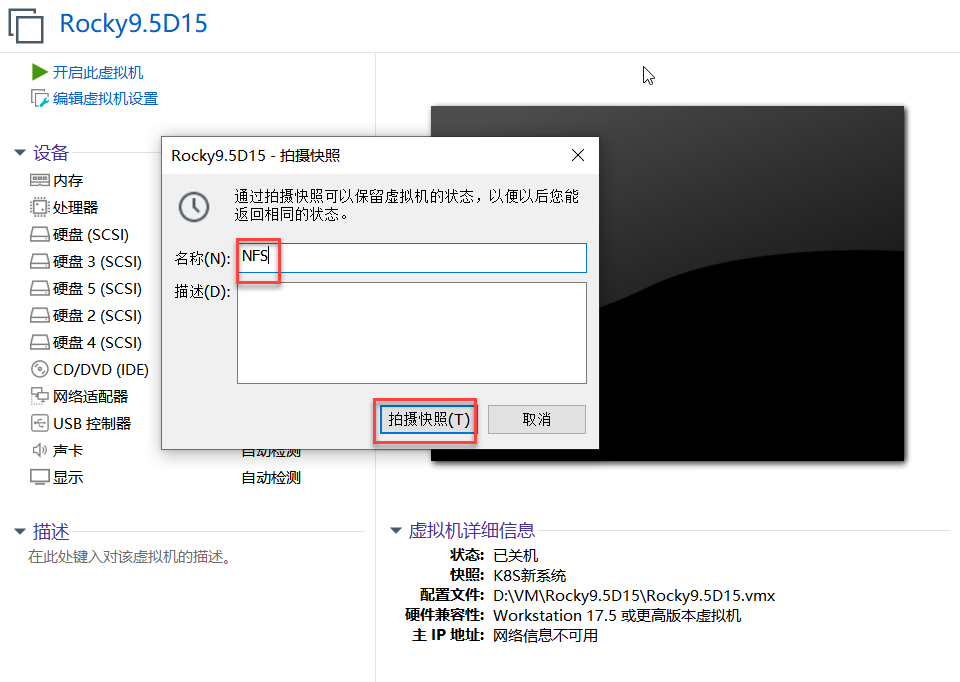This screenshot has height=682, width=960.
Task: Focus the 名称 snapshot name field
Action: point(412,257)
